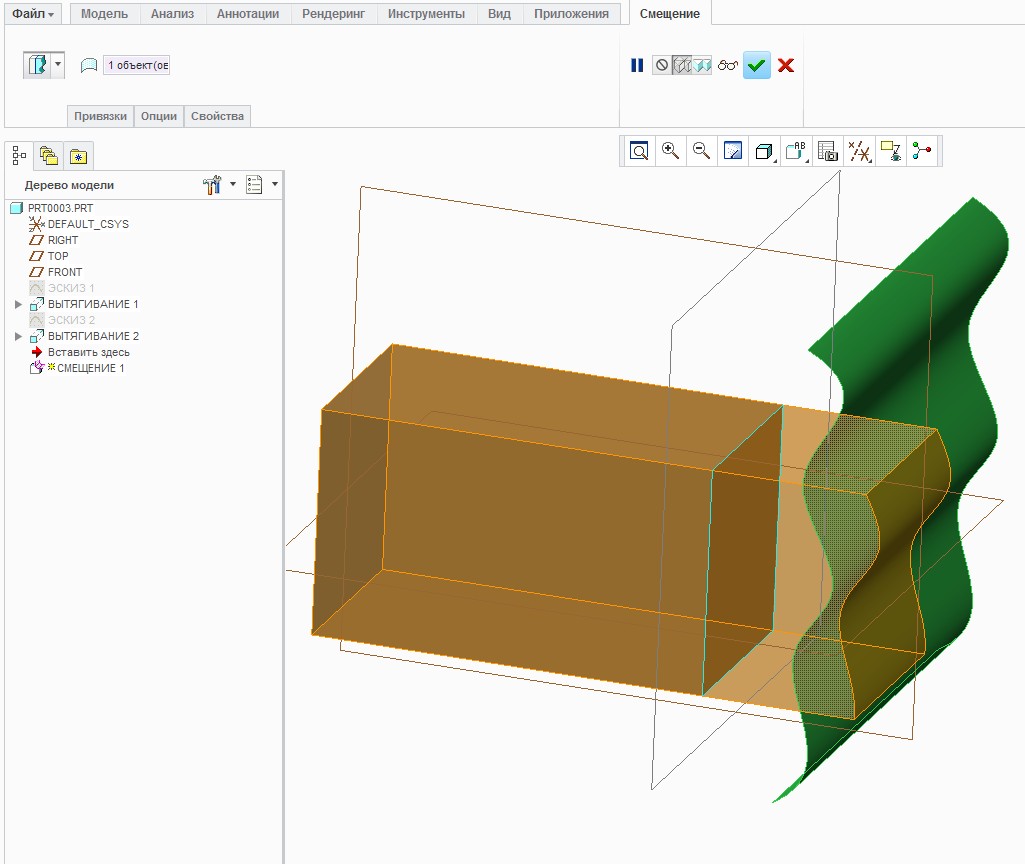This screenshot has width=1025, height=864.
Task: Switch to the Инструменты ribbon tab
Action: tap(426, 14)
